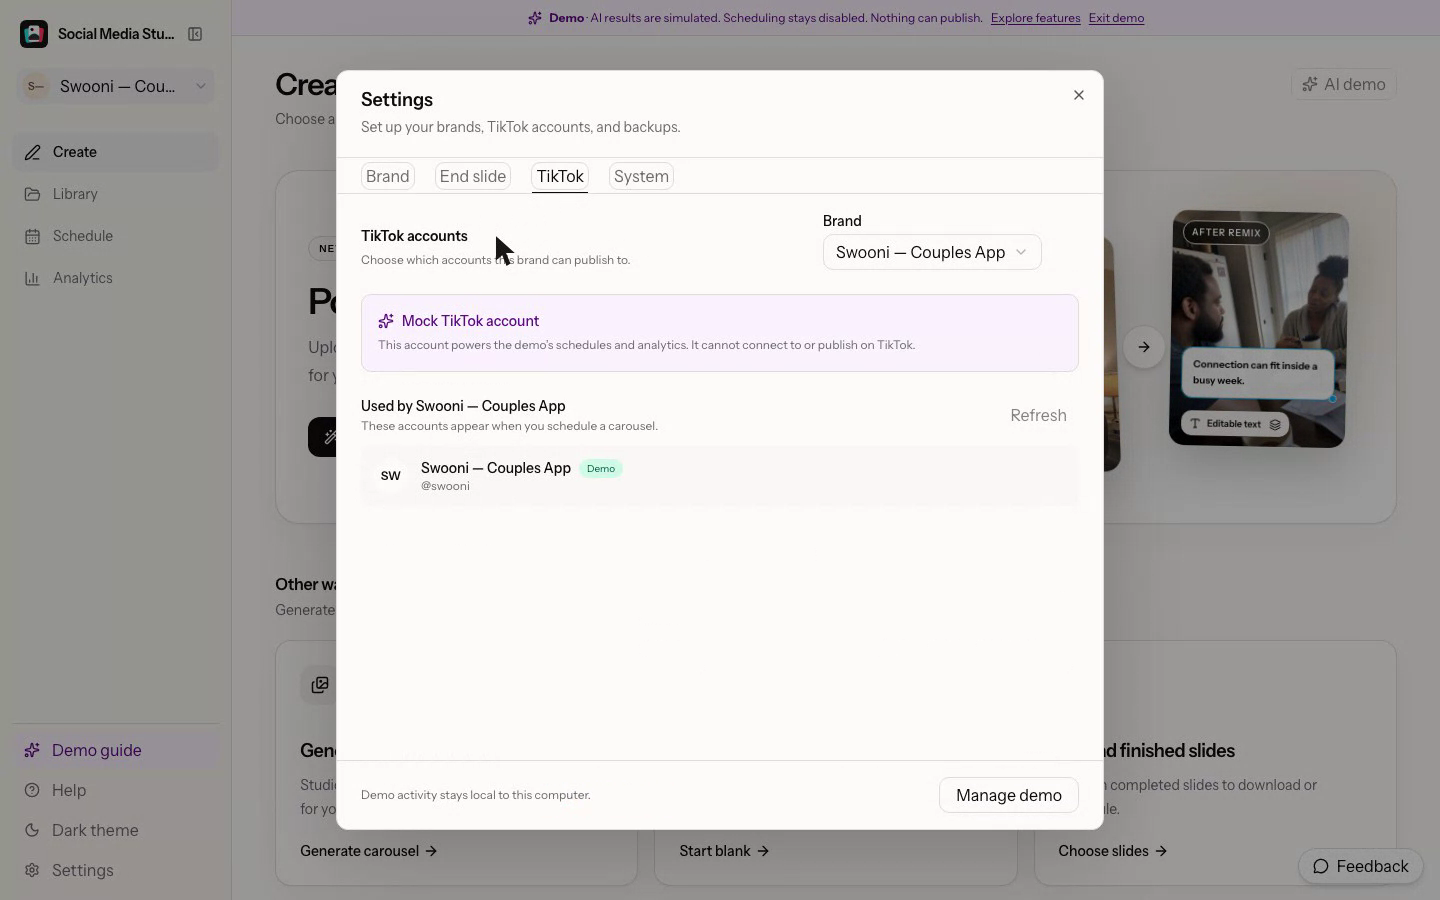Open Settings in the sidebar

tap(116, 870)
